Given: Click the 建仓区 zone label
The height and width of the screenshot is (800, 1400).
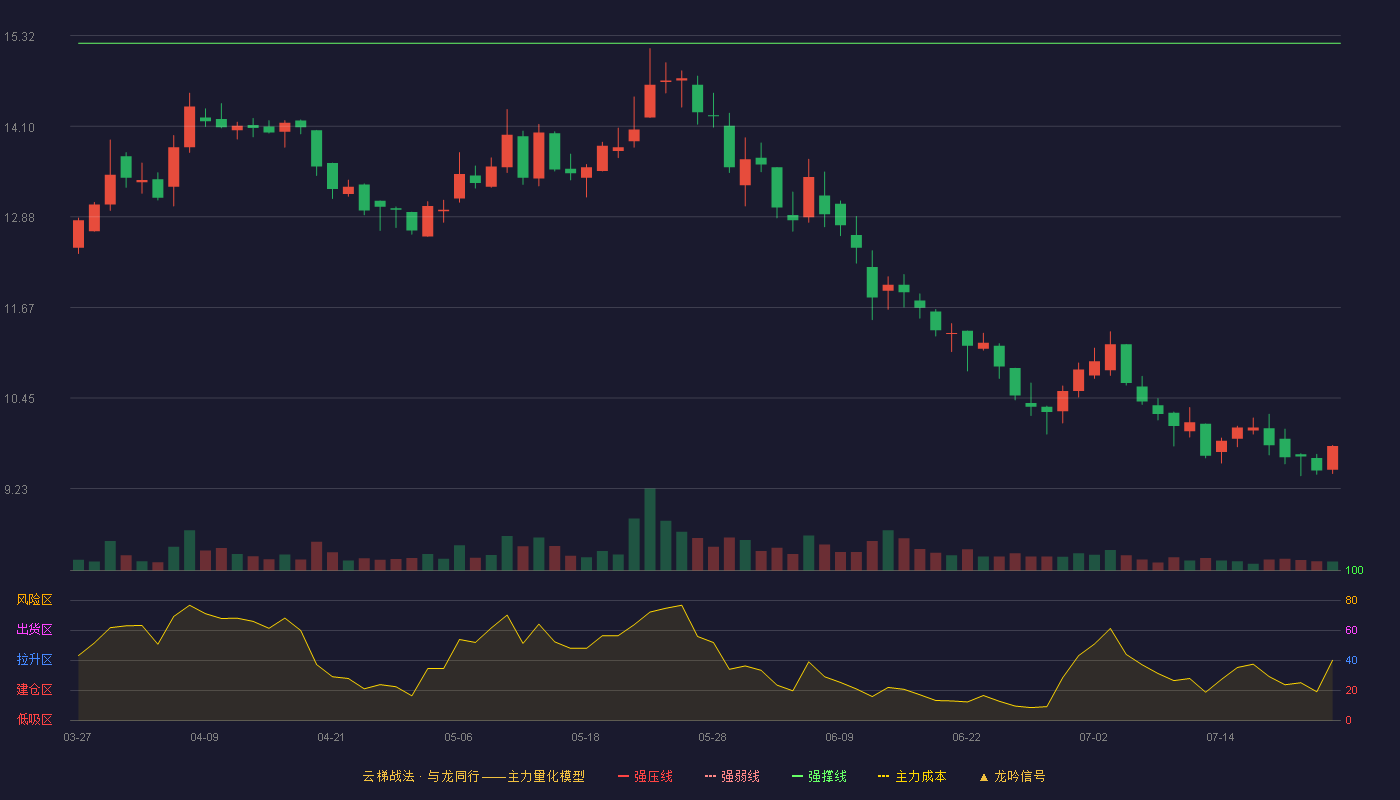Looking at the screenshot, I should click(x=34, y=690).
